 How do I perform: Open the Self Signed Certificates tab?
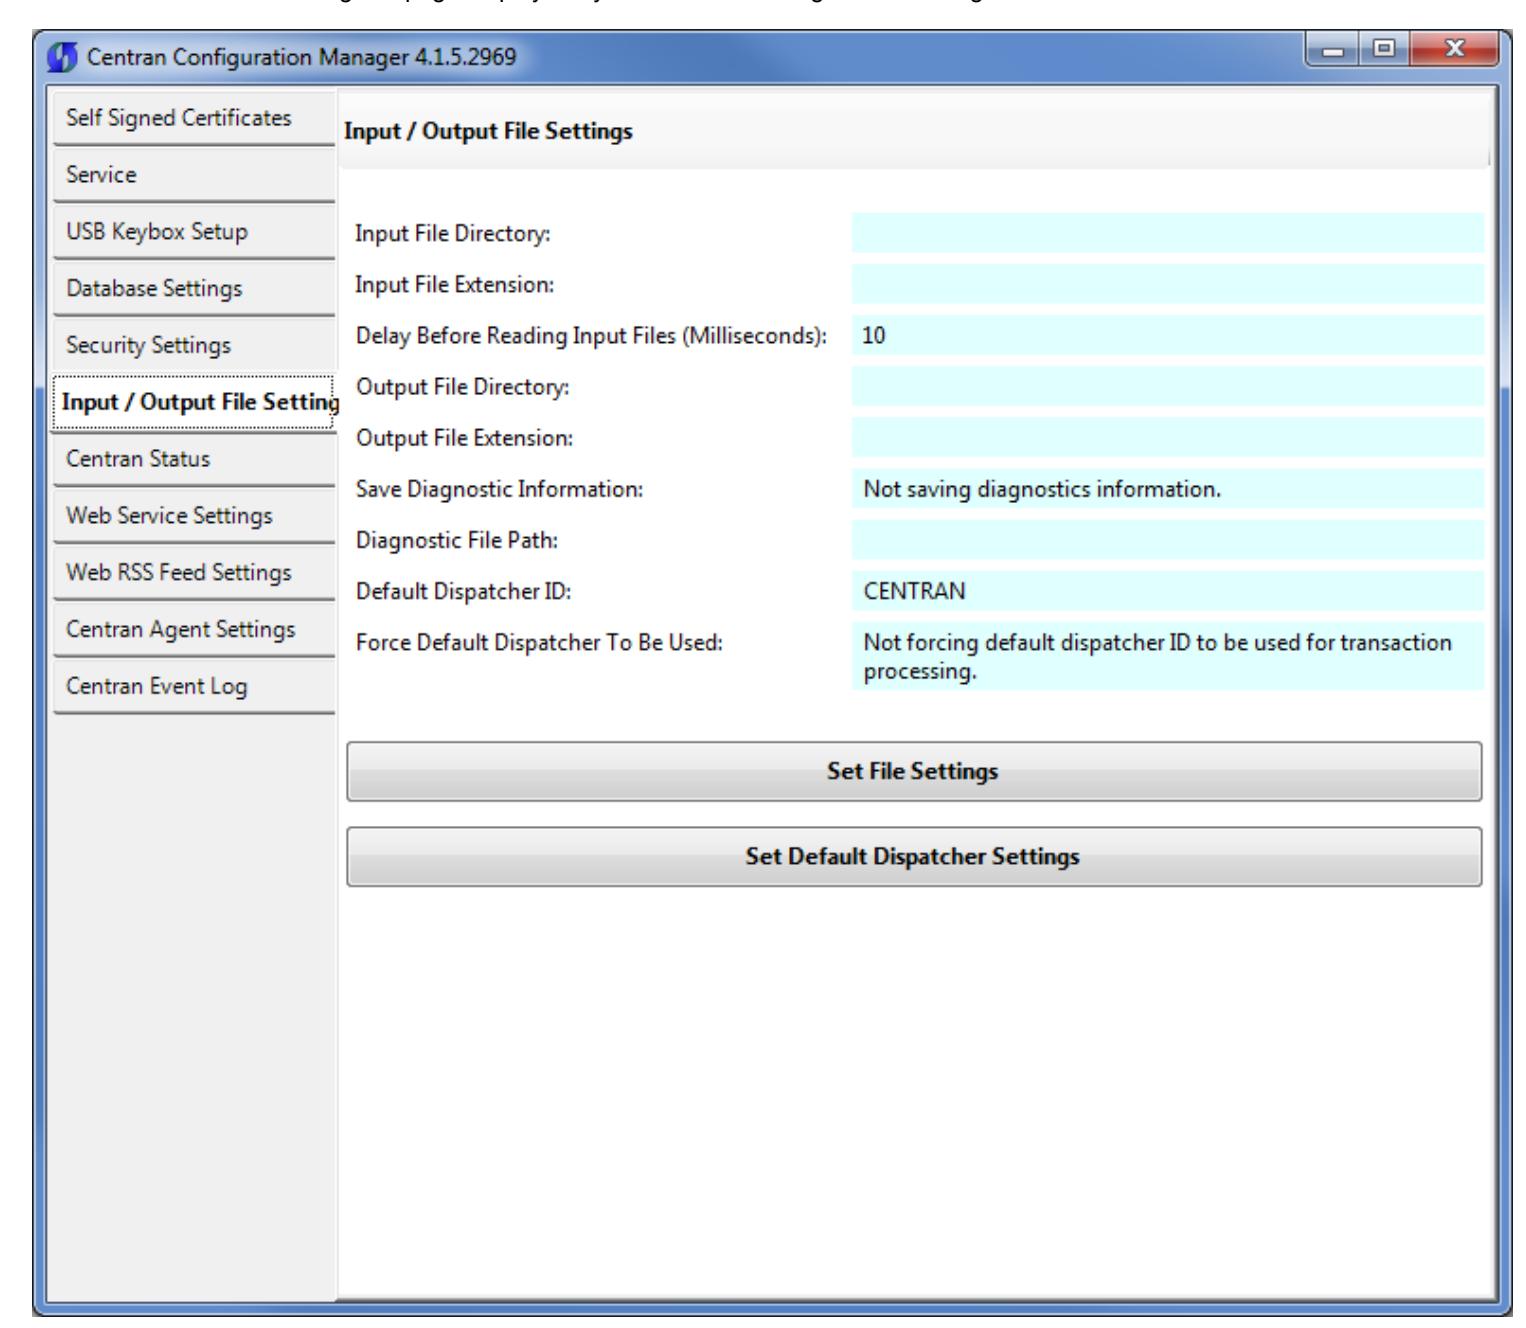pyautogui.click(x=194, y=118)
